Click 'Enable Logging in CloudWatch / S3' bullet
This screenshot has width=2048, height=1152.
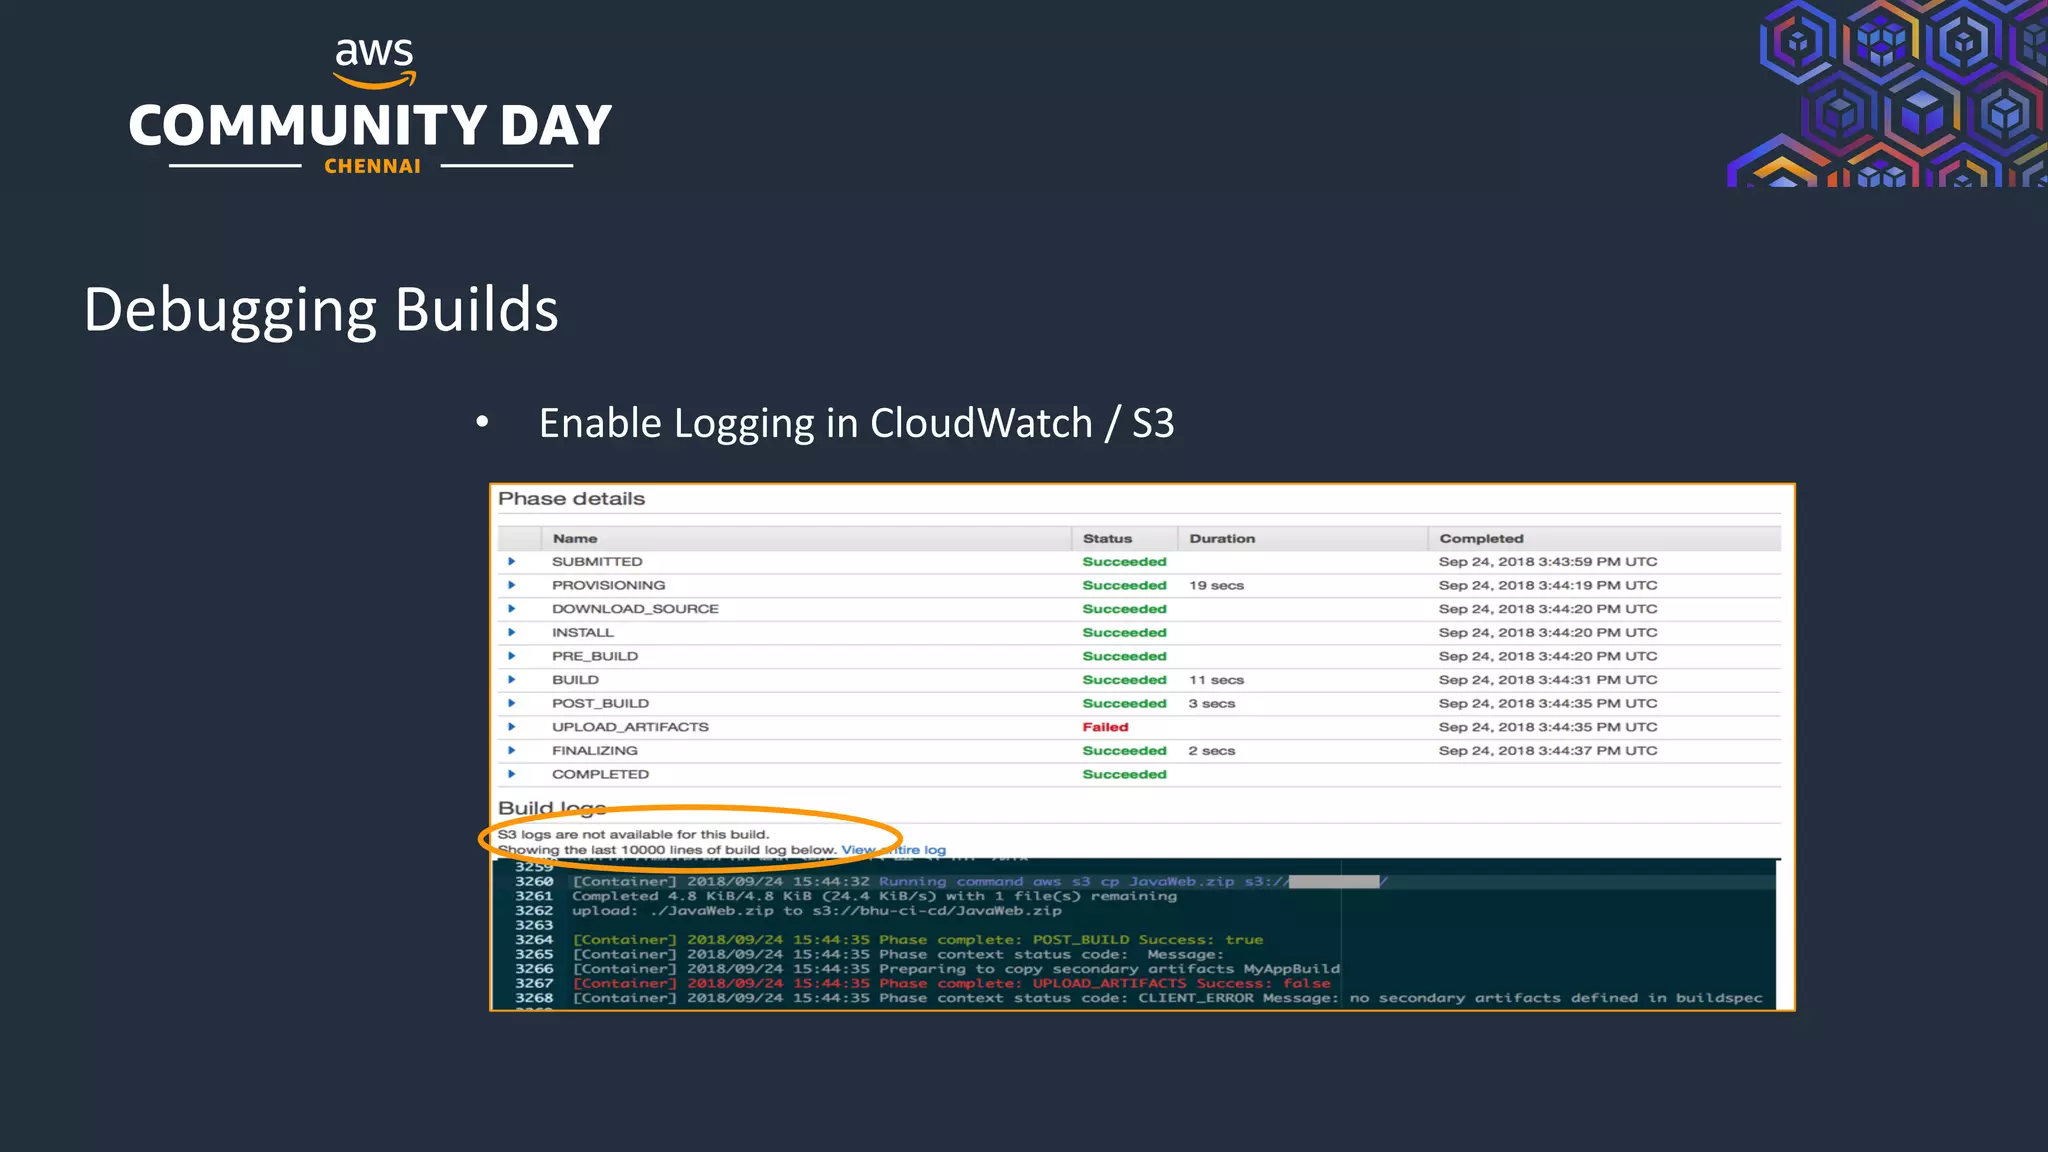856,424
